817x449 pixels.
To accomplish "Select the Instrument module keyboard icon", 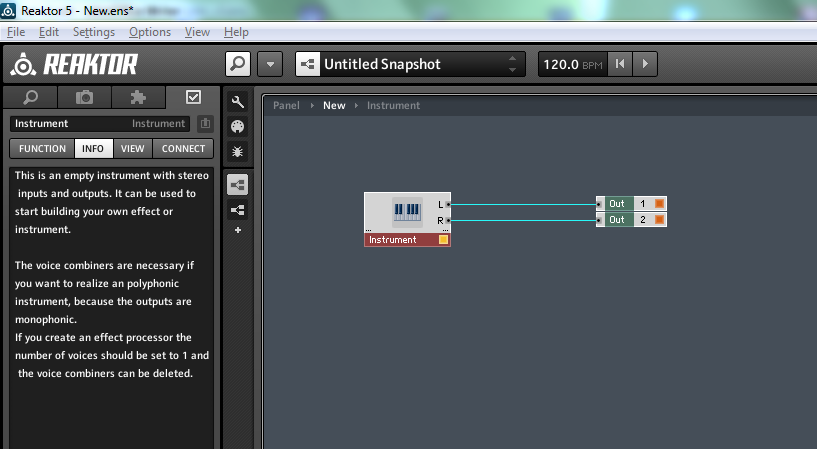I will [407, 211].
